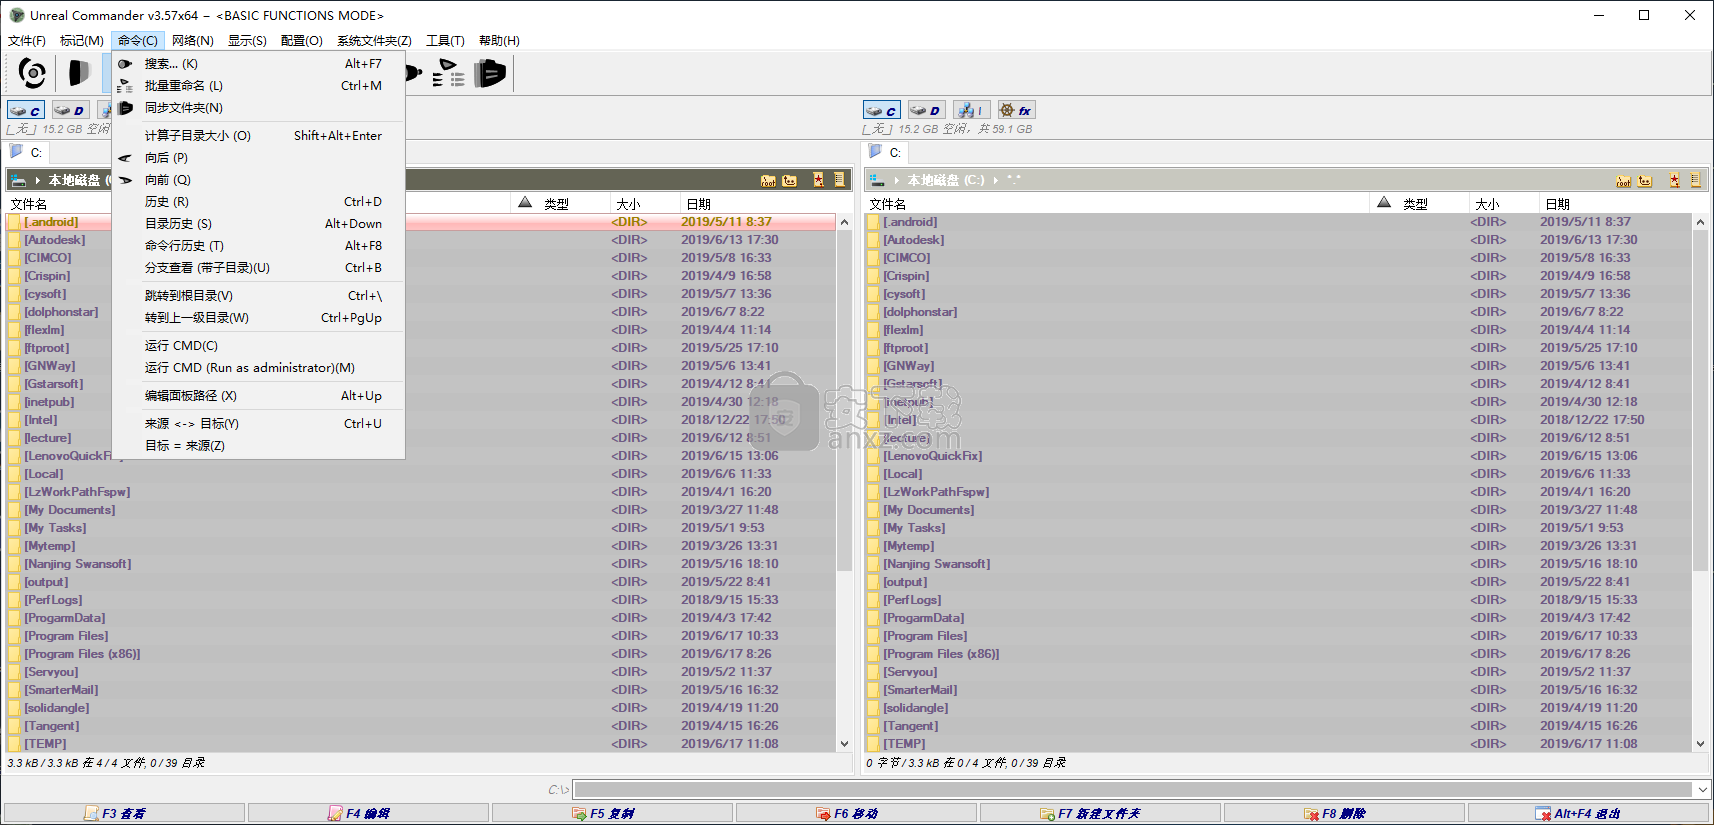The height and width of the screenshot is (825, 1714).
Task: Click the folder icon of [Autodesk] in right panel
Action: [874, 240]
